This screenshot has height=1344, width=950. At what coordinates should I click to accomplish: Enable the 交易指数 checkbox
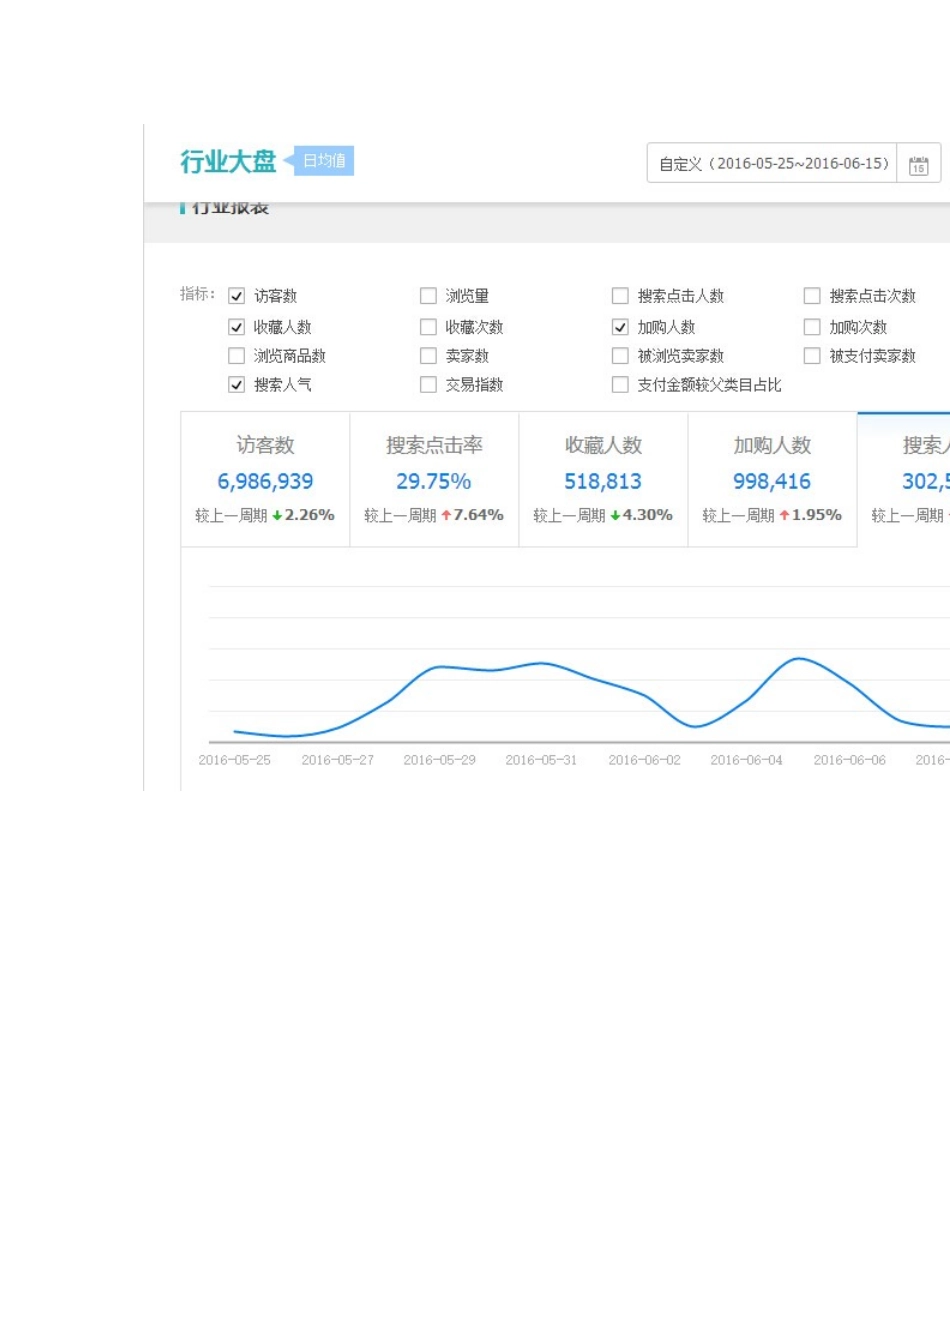pyautogui.click(x=428, y=385)
